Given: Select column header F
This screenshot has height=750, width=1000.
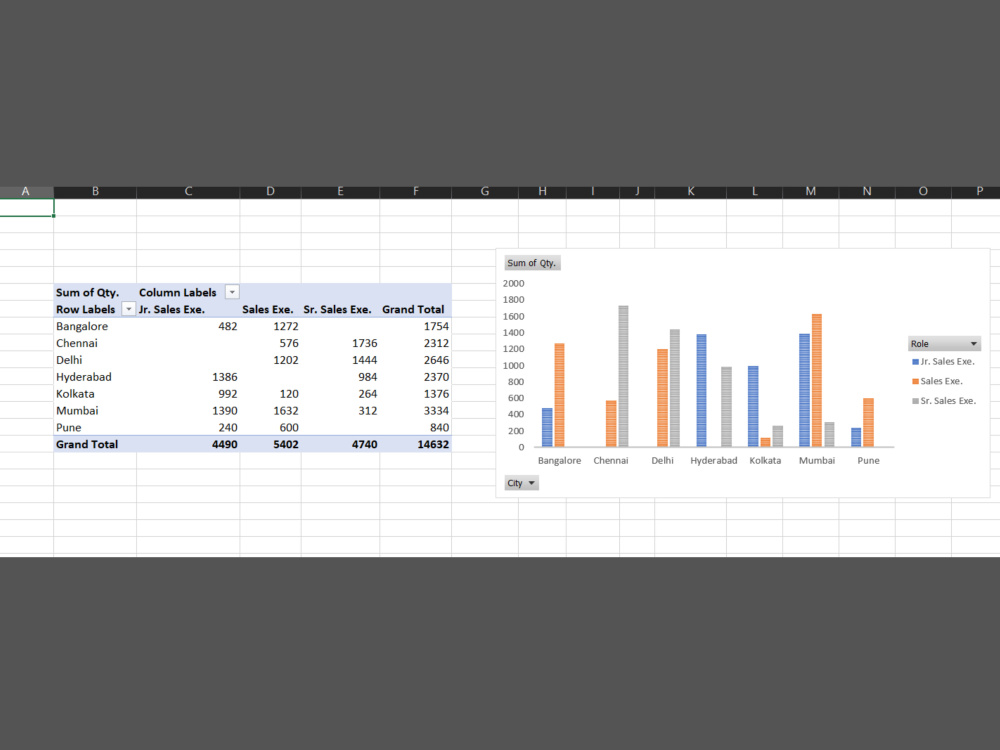Looking at the screenshot, I should click(415, 191).
